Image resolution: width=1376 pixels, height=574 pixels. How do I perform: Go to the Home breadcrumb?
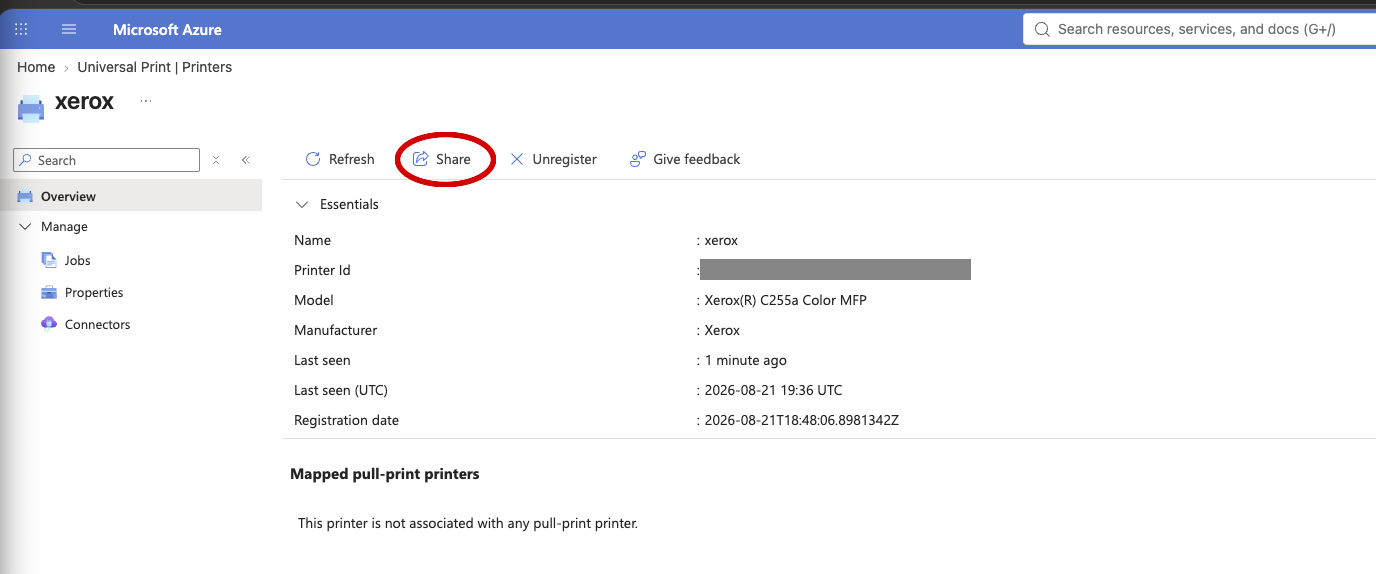coord(36,67)
